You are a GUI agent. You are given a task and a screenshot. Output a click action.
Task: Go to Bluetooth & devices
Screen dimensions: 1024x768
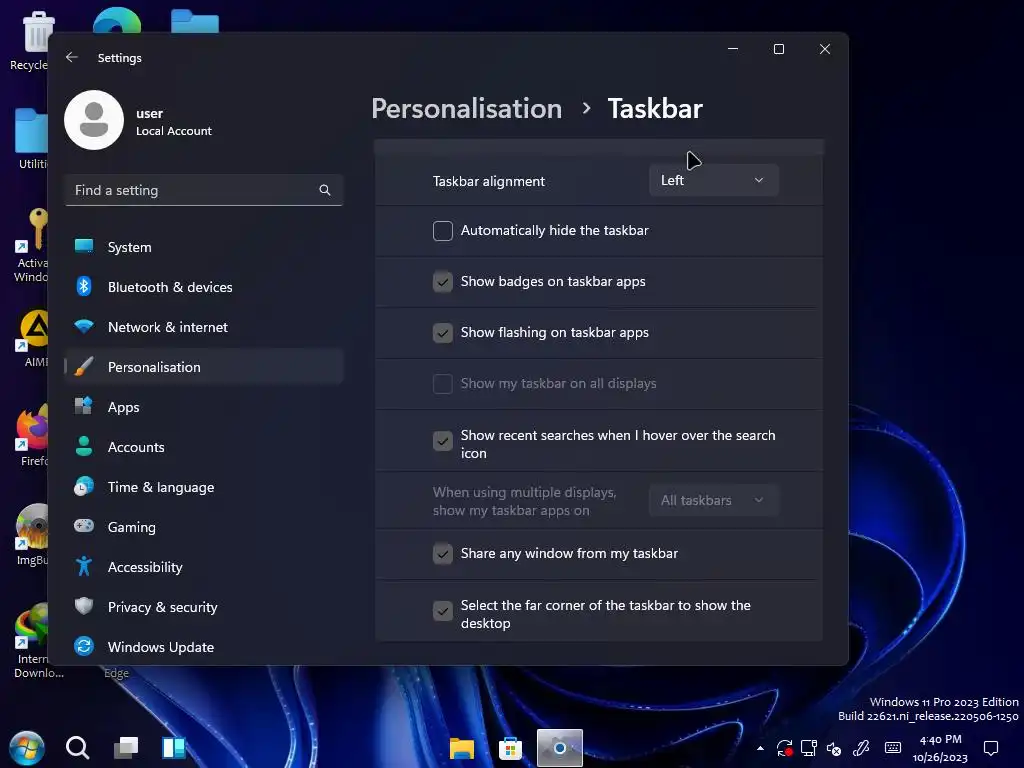click(204, 287)
